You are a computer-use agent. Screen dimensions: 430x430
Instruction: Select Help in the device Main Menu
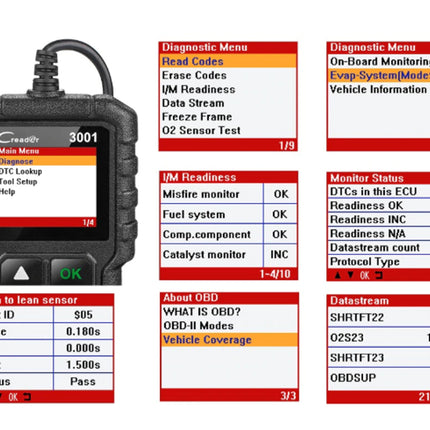tap(7, 192)
